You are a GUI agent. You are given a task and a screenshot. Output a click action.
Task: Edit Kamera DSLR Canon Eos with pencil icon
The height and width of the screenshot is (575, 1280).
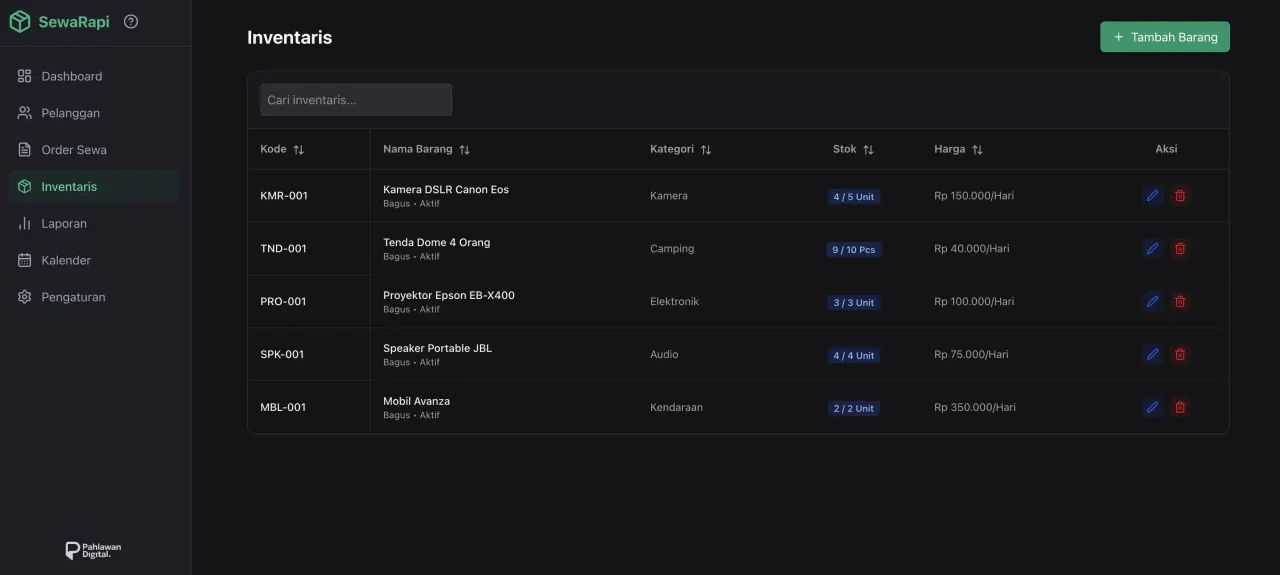1152,196
